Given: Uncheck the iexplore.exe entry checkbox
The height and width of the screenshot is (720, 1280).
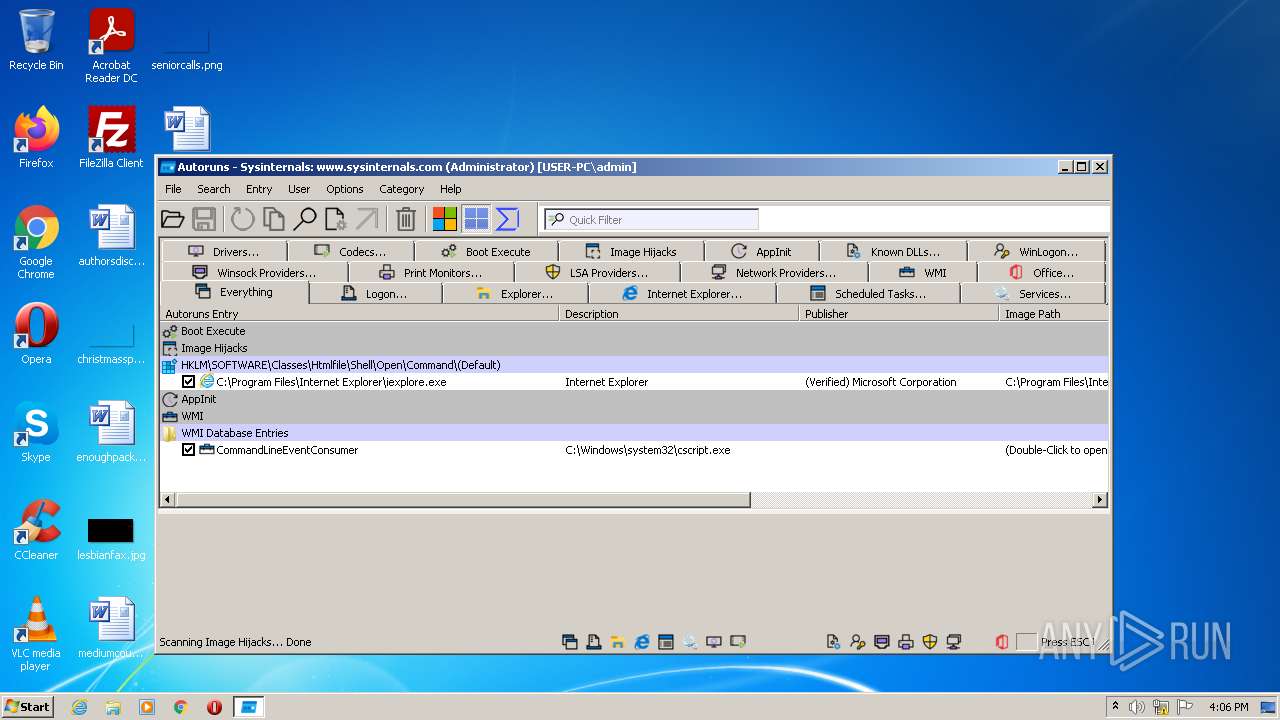Looking at the screenshot, I should [188, 382].
